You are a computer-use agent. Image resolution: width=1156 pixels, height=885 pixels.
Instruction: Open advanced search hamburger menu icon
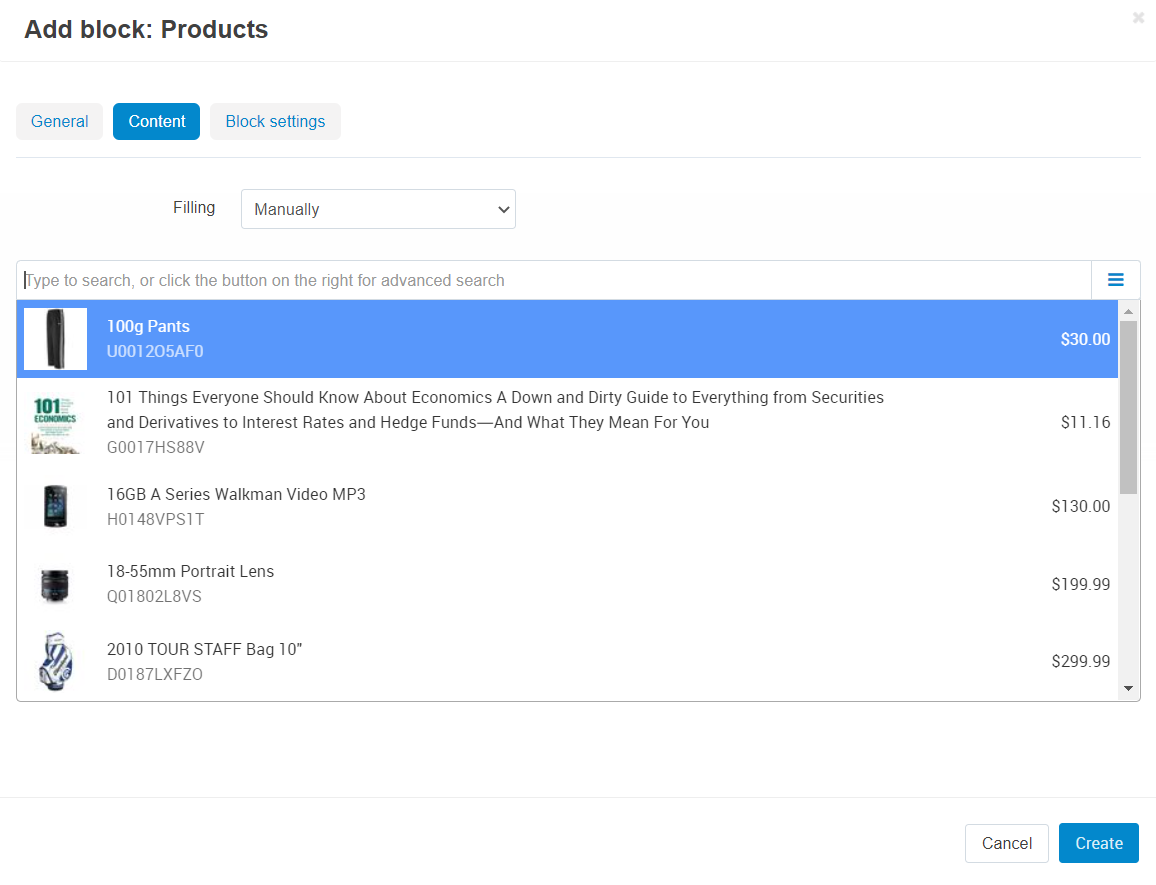point(1115,280)
